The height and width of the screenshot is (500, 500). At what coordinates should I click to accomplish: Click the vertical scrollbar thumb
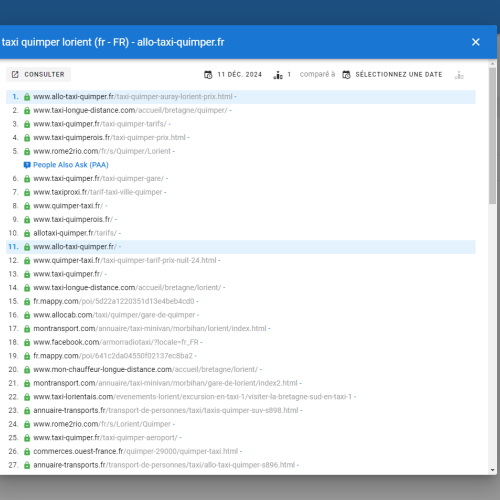pyautogui.click(x=493, y=136)
